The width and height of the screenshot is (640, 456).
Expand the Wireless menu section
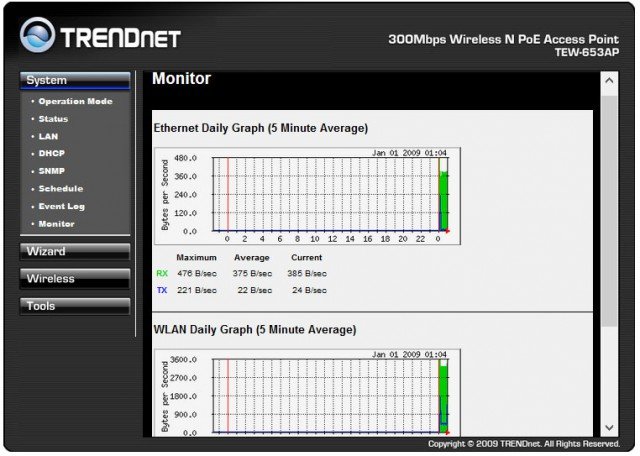74,278
